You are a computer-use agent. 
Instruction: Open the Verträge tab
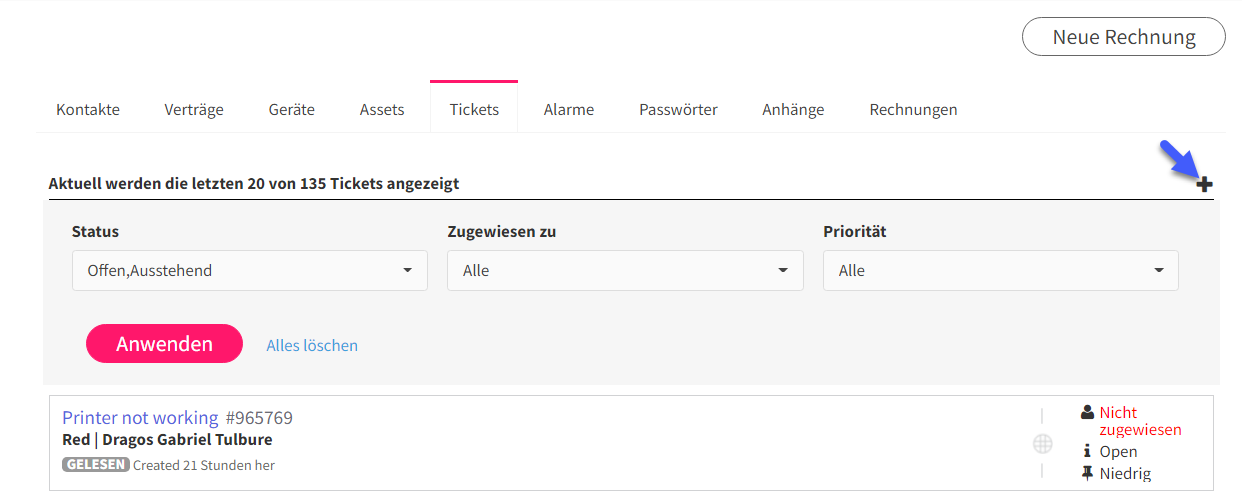[194, 110]
